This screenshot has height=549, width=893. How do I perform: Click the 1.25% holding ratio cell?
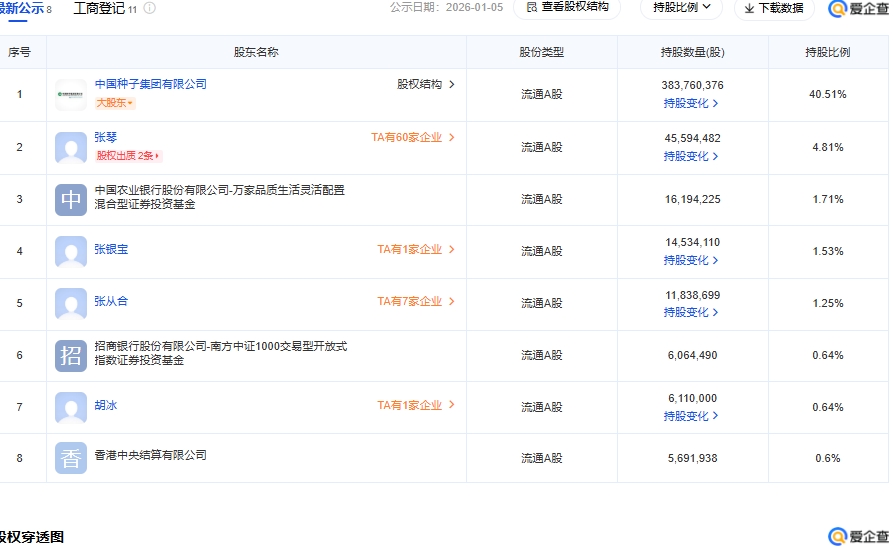(828, 304)
